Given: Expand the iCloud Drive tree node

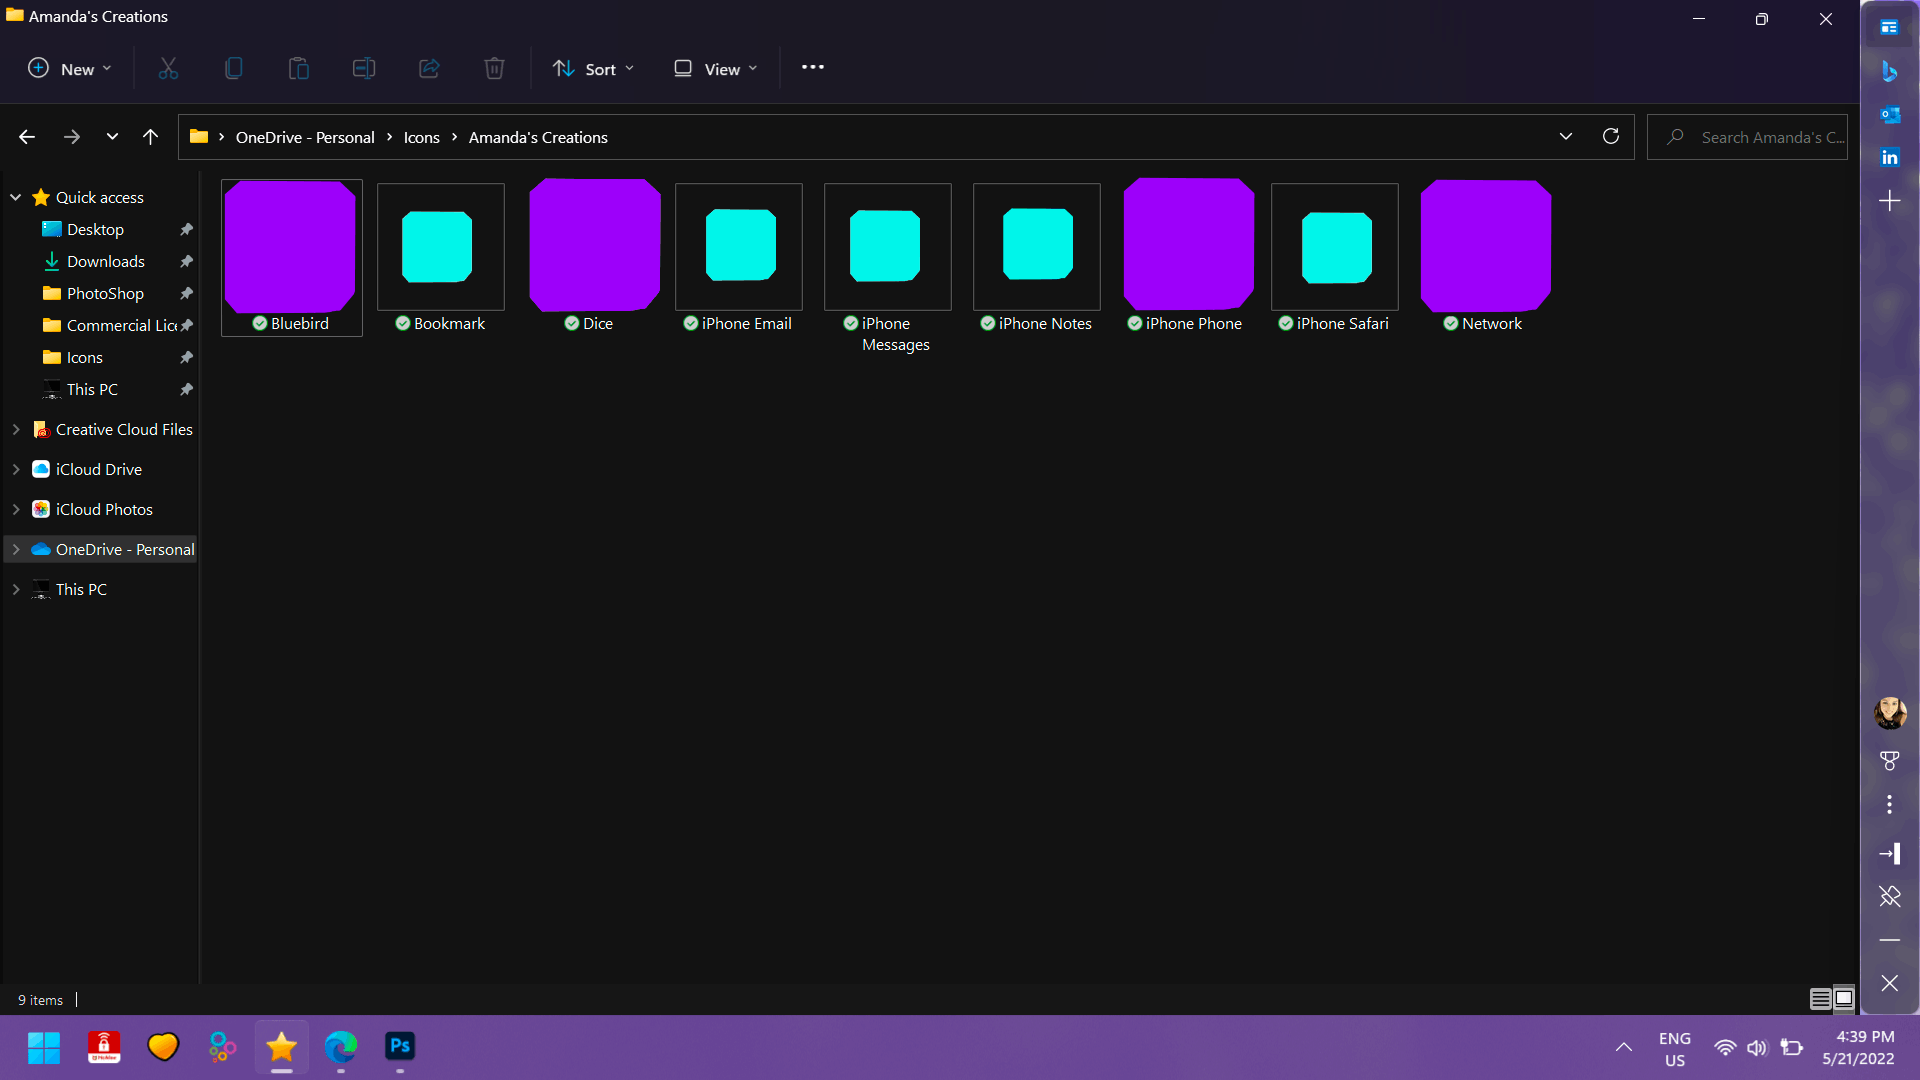Looking at the screenshot, I should point(16,469).
